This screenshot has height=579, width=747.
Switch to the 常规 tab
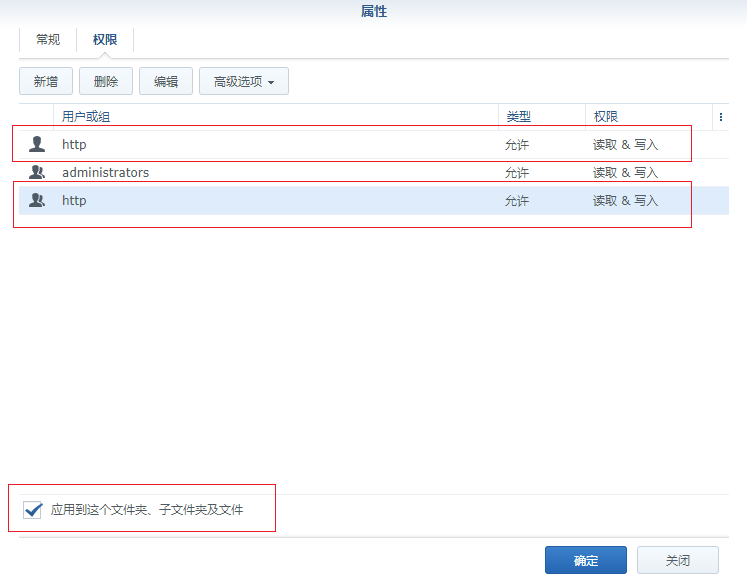pyautogui.click(x=48, y=40)
